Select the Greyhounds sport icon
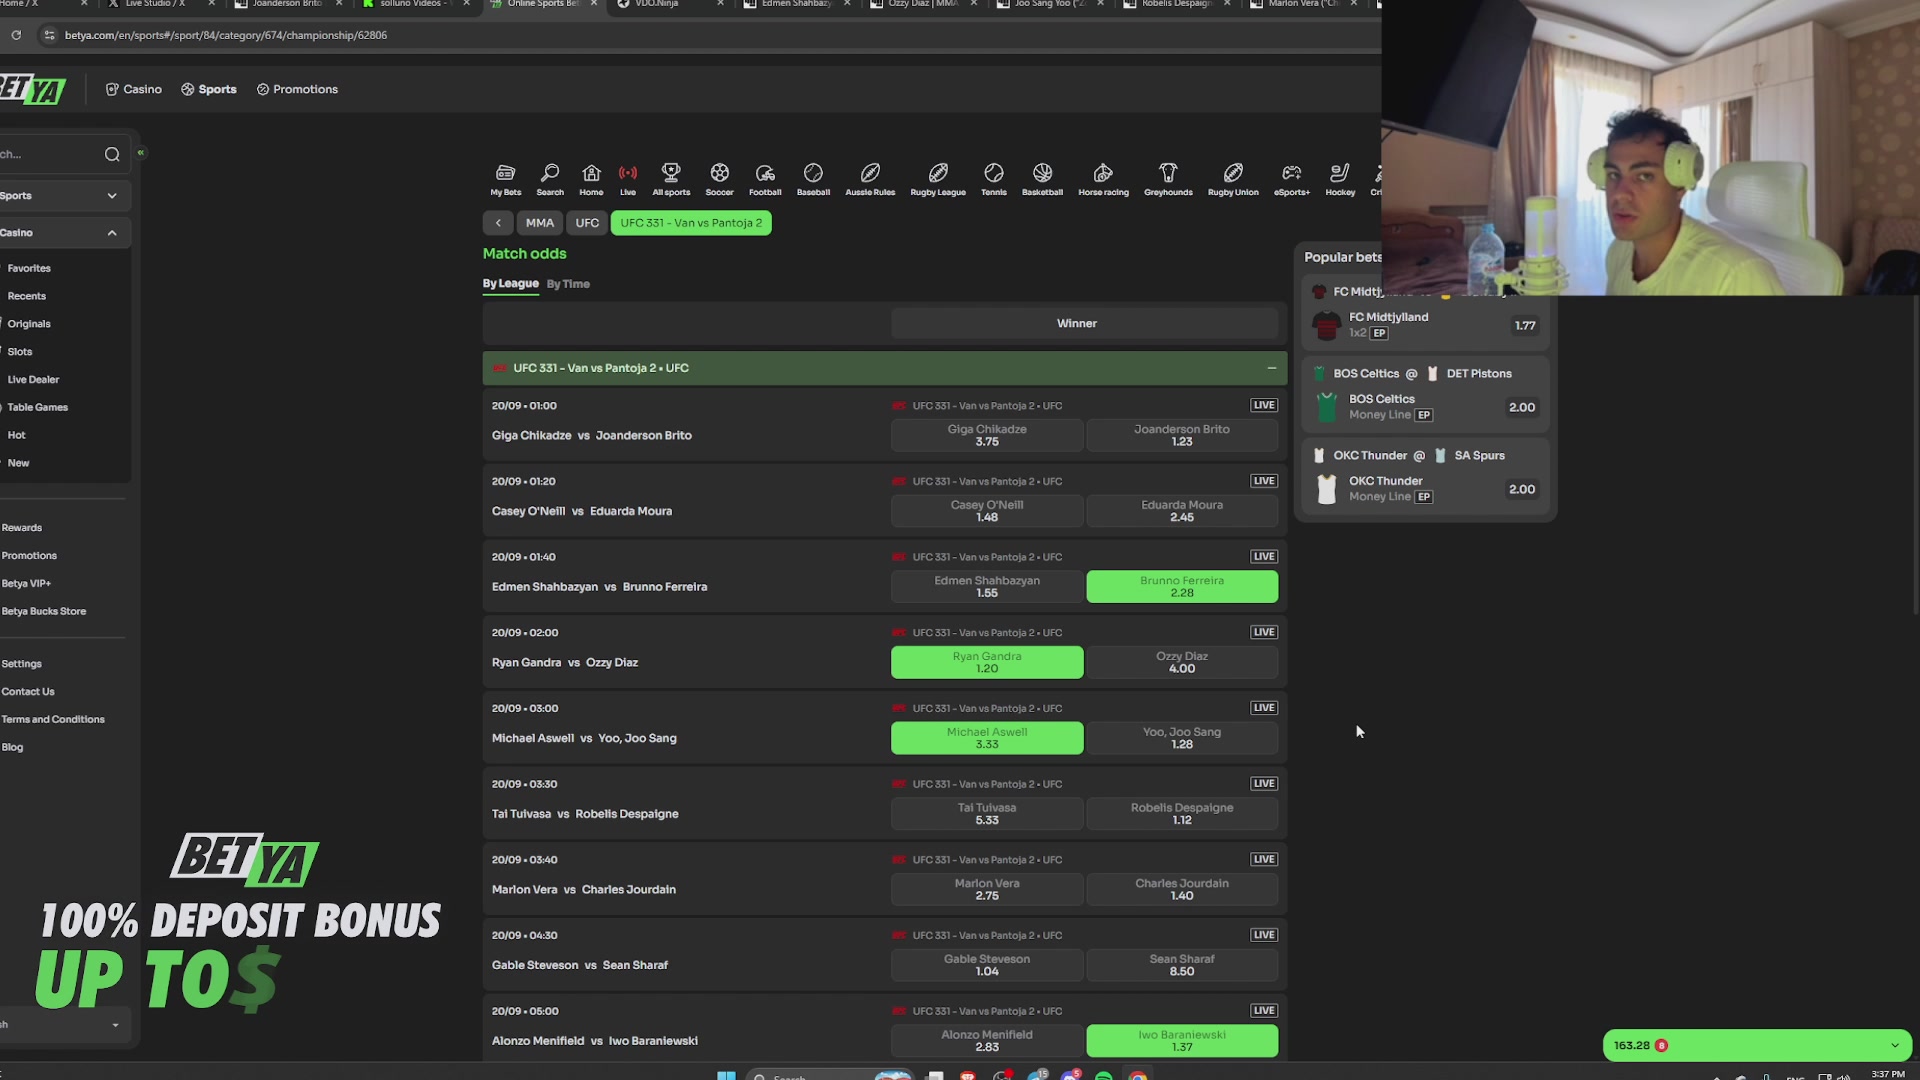The width and height of the screenshot is (1920, 1080). point(1168,180)
